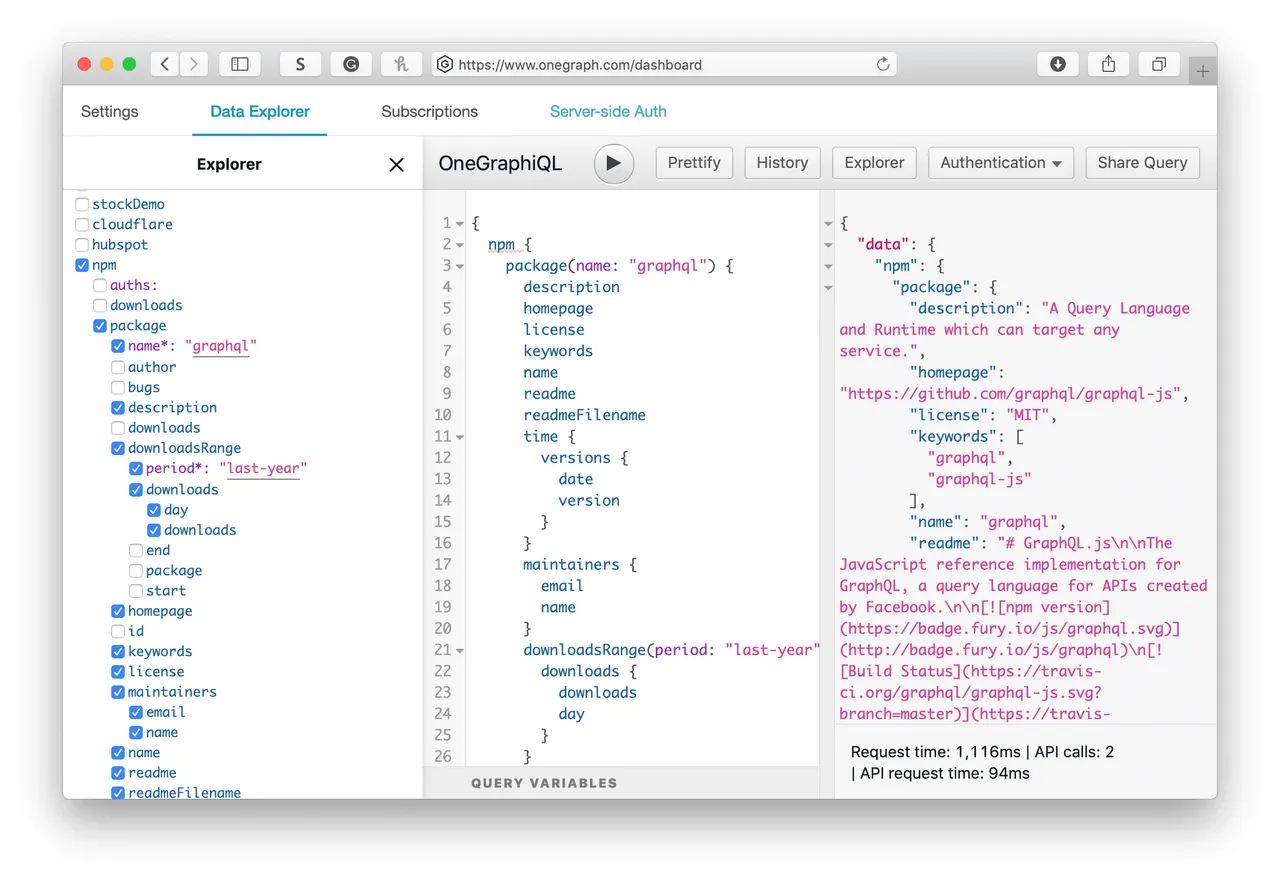Click the Prettify button
Viewport: 1280px width, 882px height.
(694, 163)
